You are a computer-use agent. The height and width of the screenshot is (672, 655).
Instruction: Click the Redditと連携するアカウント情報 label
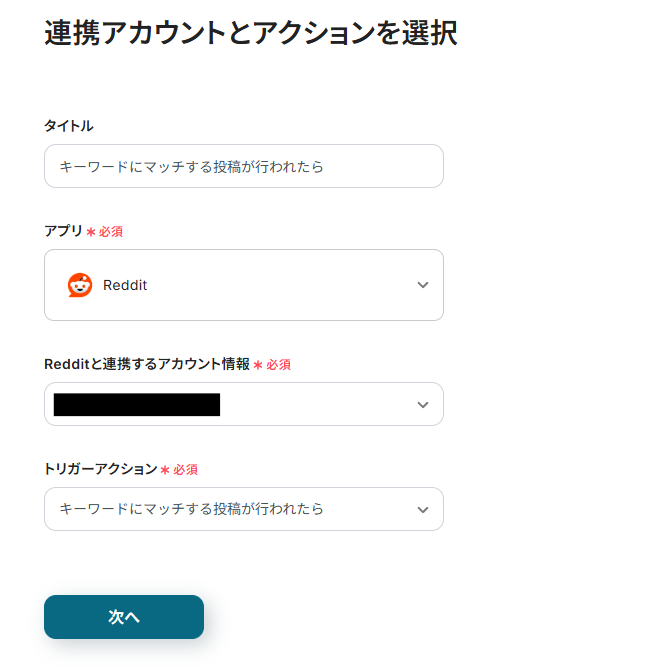click(147, 364)
